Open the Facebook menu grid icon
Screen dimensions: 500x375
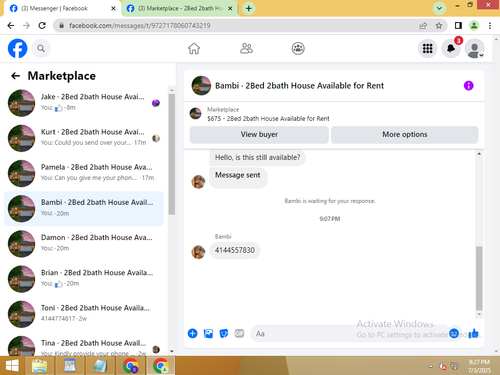click(428, 49)
